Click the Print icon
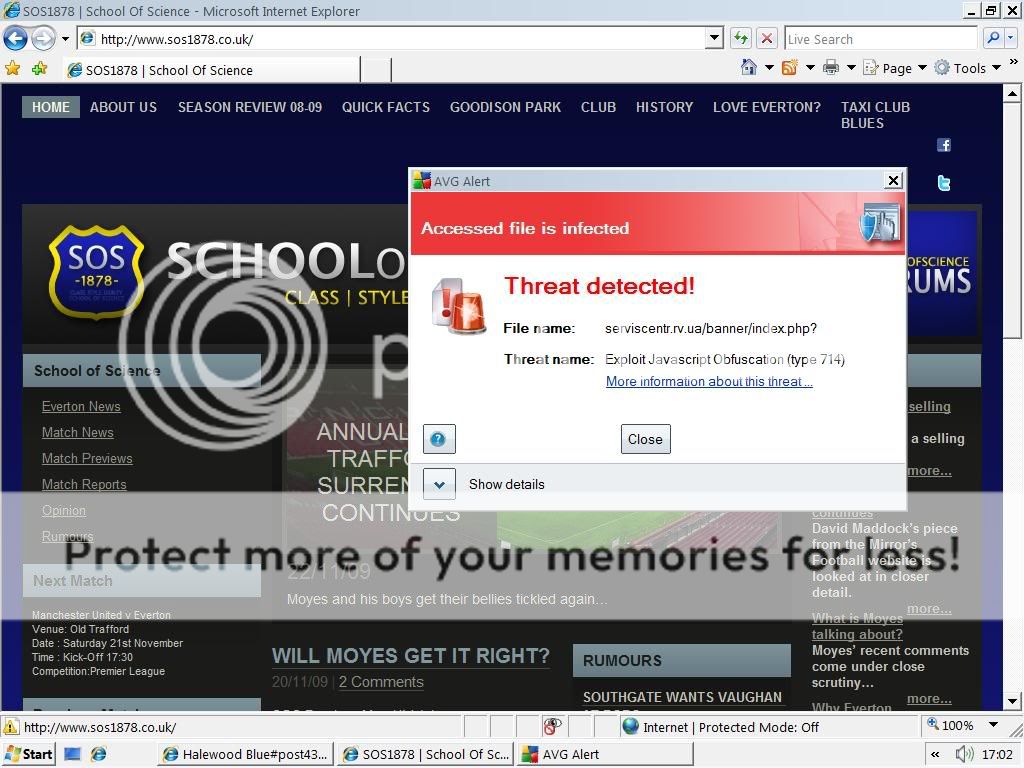The width and height of the screenshot is (1024, 768). (x=831, y=67)
